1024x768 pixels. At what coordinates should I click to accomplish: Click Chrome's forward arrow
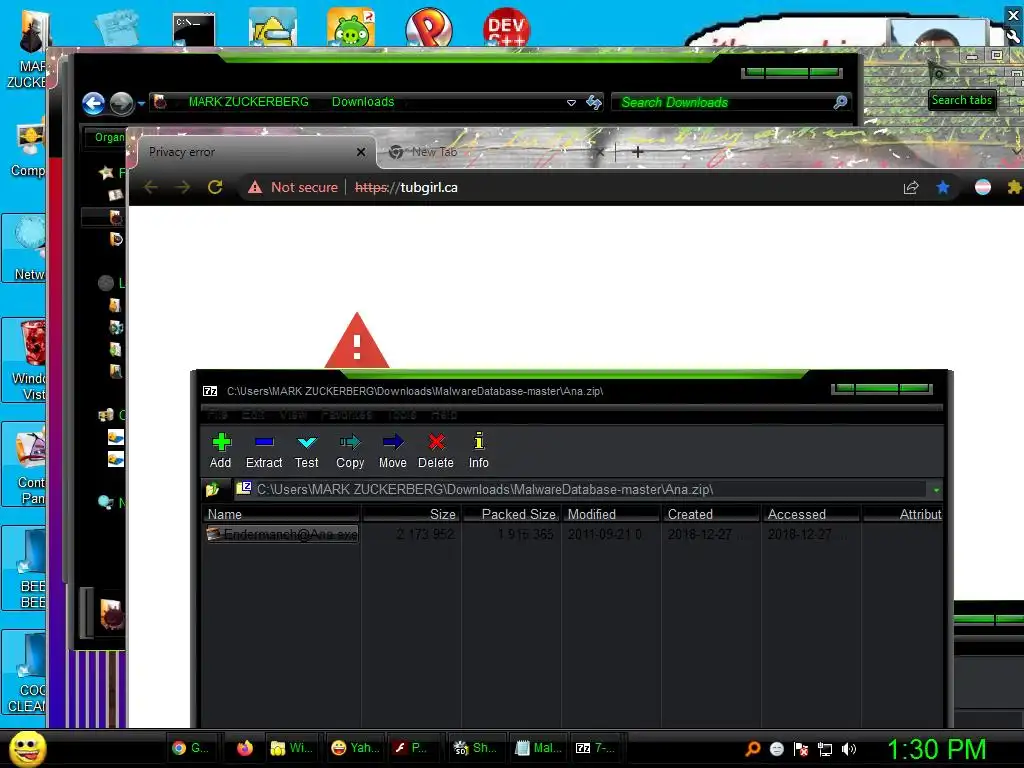(183, 187)
